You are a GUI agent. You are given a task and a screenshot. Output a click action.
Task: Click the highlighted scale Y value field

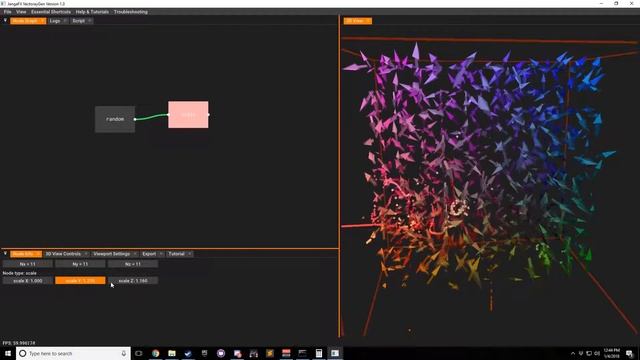(80, 281)
